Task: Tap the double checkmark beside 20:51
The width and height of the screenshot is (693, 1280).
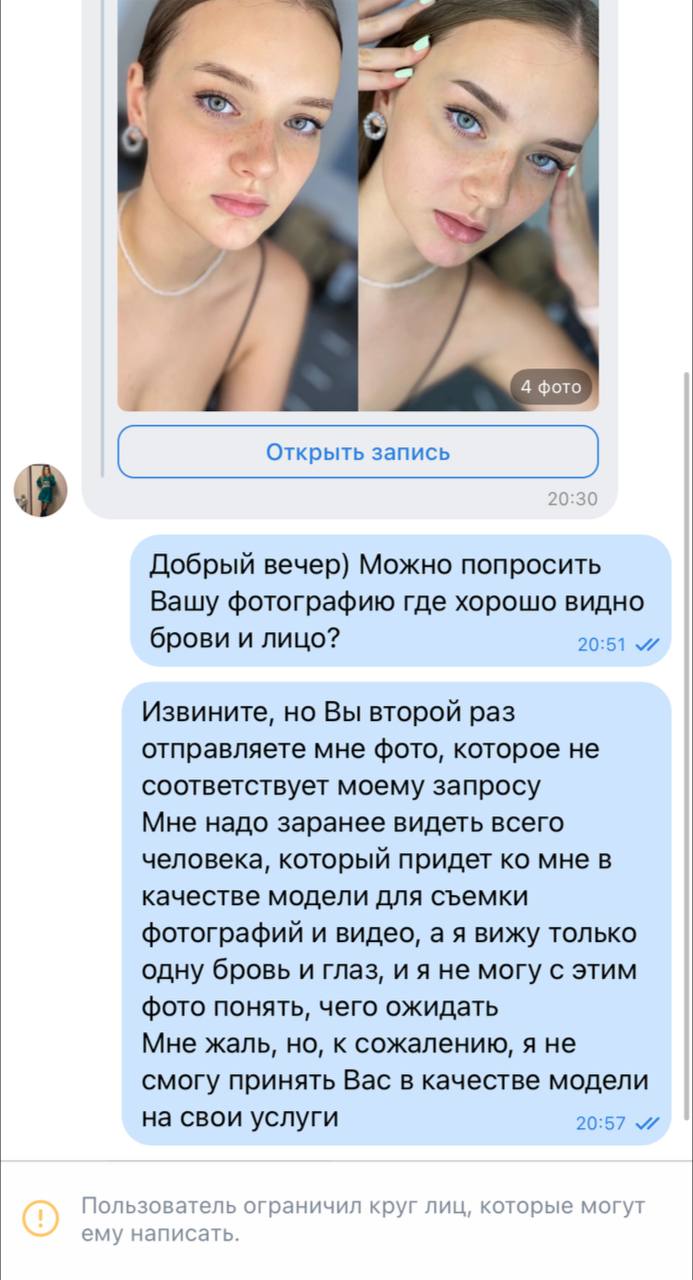Action: pyautogui.click(x=647, y=645)
